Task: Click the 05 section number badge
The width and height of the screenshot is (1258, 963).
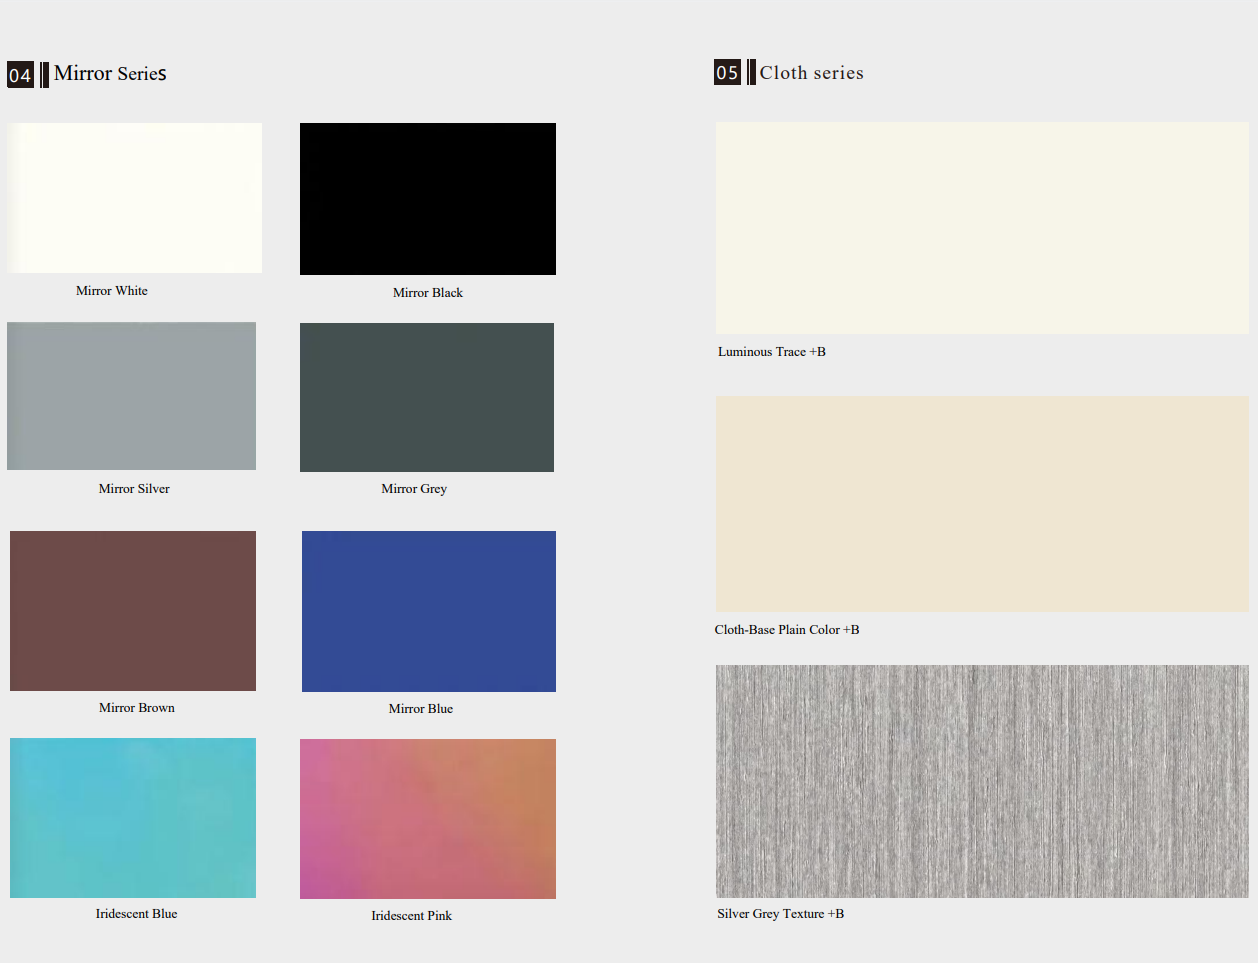Action: click(x=727, y=72)
